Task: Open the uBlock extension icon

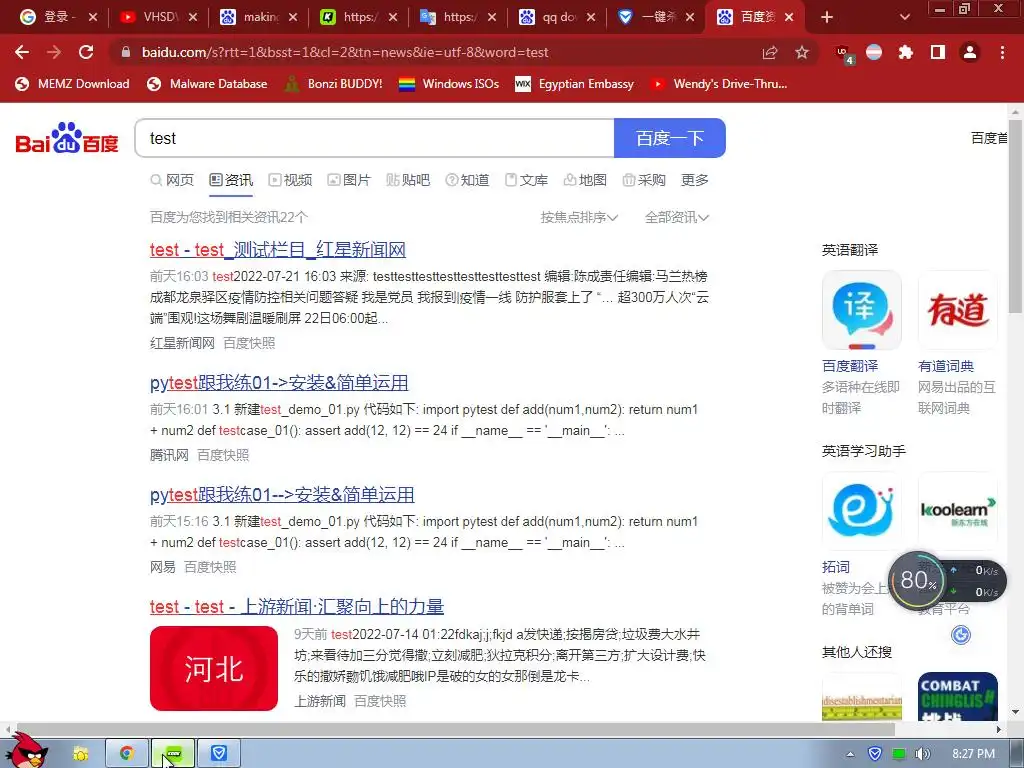Action: pyautogui.click(x=844, y=53)
